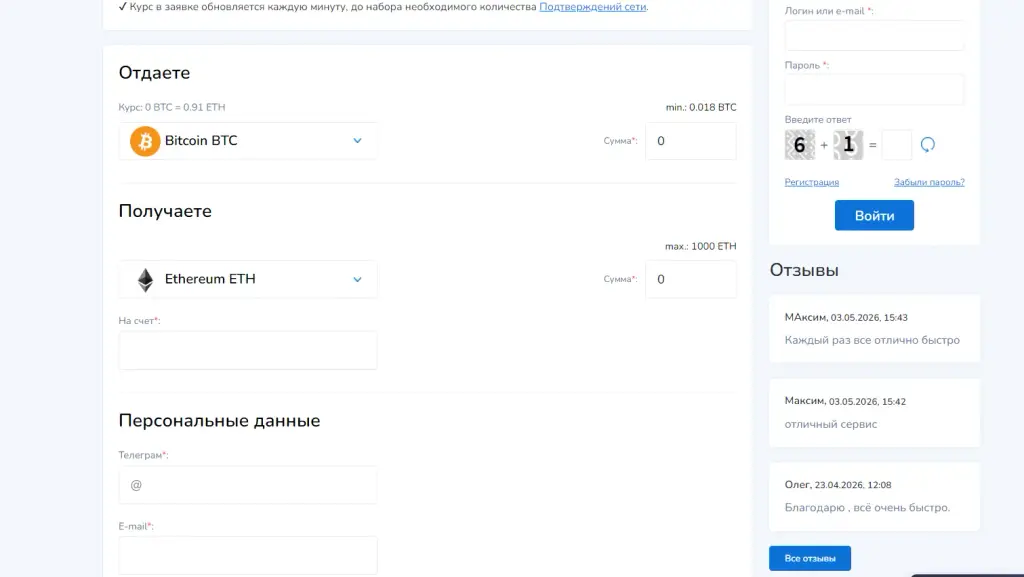Focus the Ethereum Сумма amount field
This screenshot has height=577, width=1024.
691,279
